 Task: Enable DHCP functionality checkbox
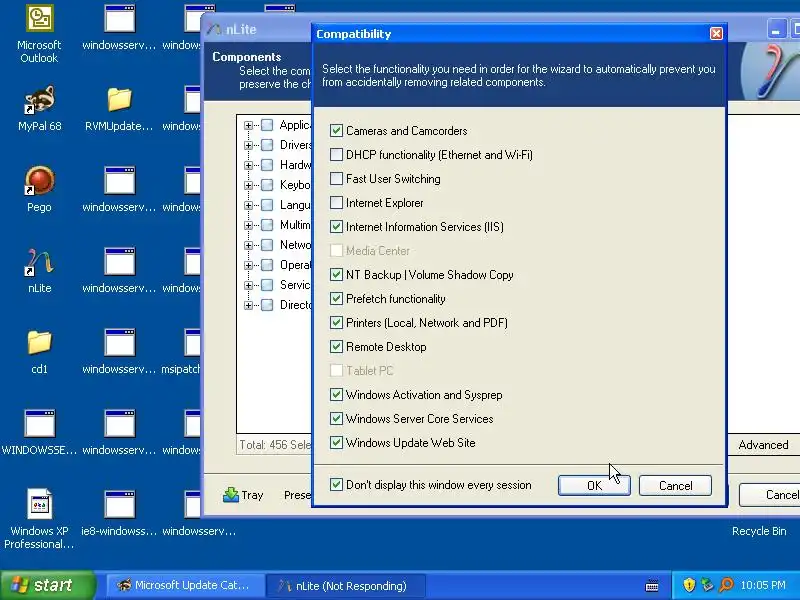[336, 155]
